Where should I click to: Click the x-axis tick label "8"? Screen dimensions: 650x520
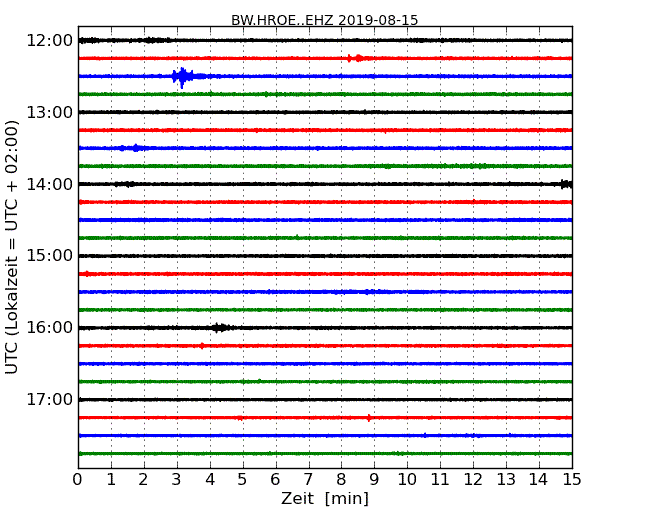pyautogui.click(x=341, y=480)
